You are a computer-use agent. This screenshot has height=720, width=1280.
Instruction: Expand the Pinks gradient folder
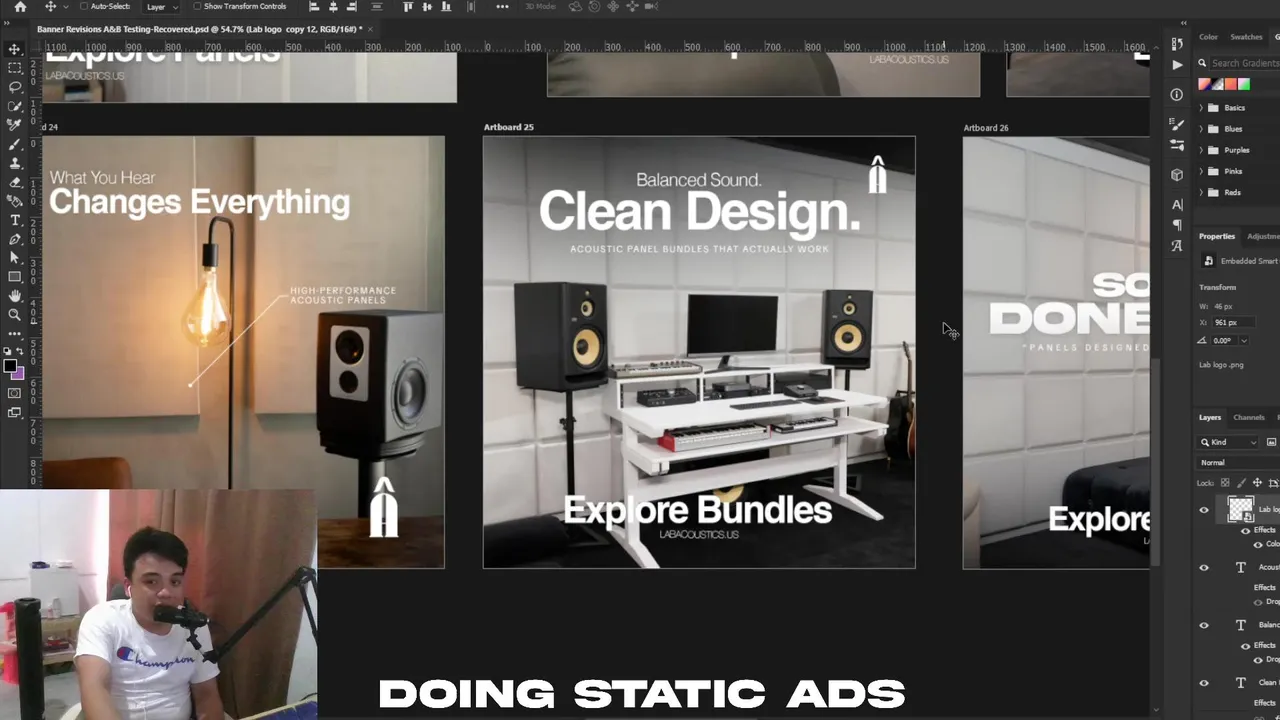click(1201, 171)
